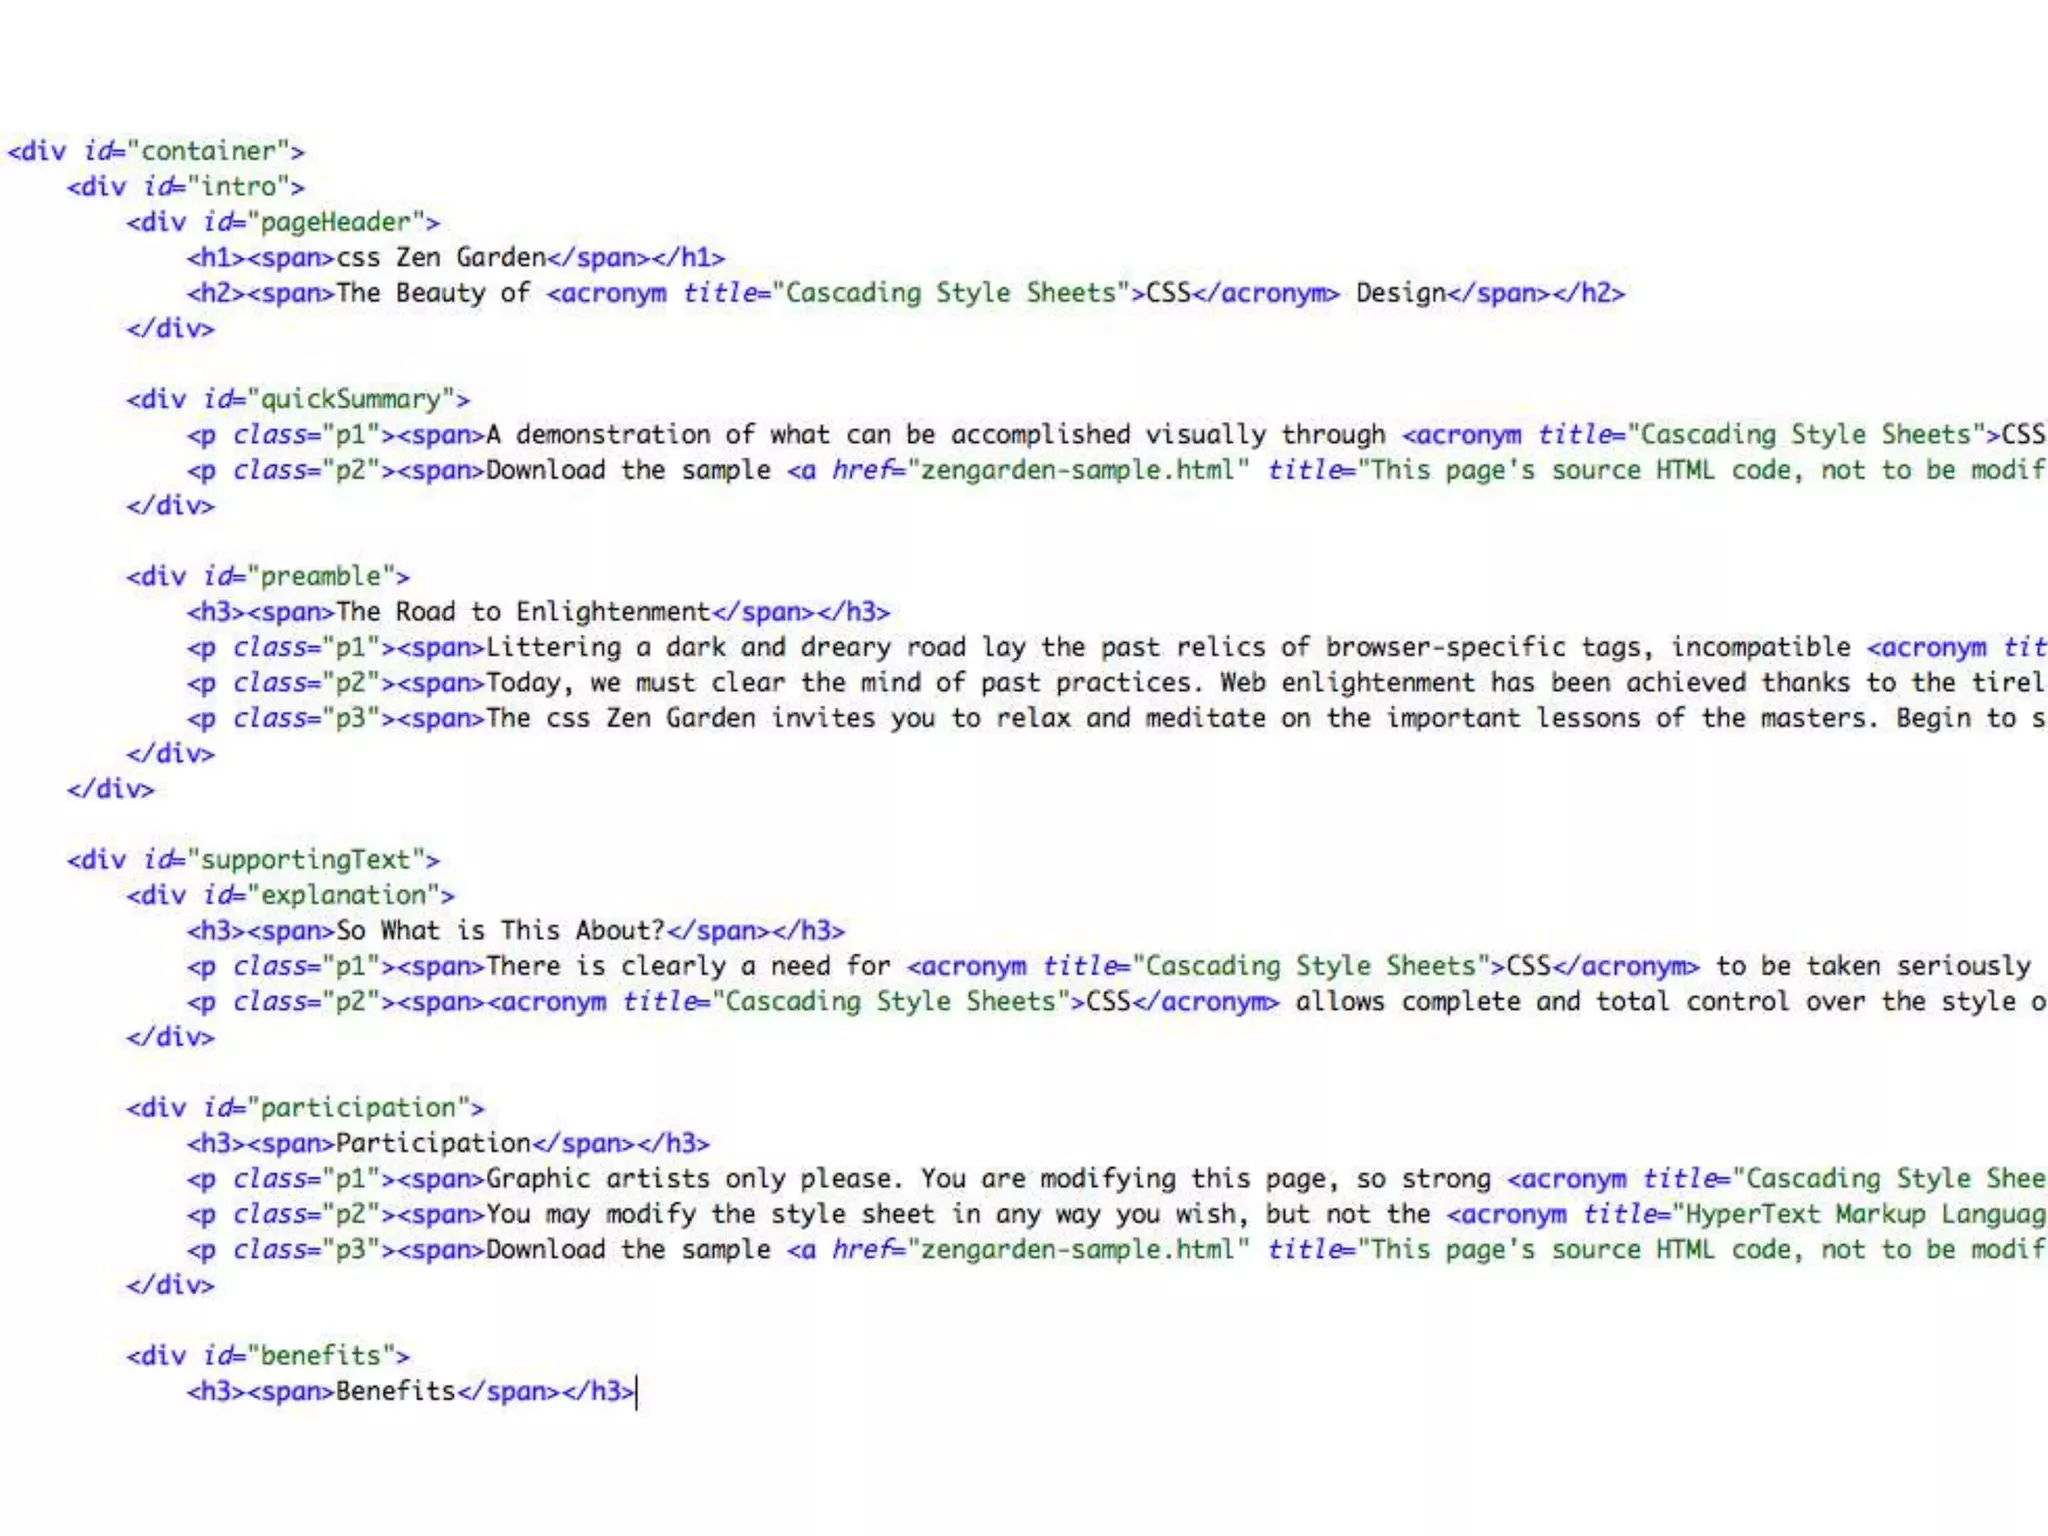This screenshot has height=1536, width=2048.
Task: Click 'The Road to Enlightenment' heading text
Action: click(522, 612)
